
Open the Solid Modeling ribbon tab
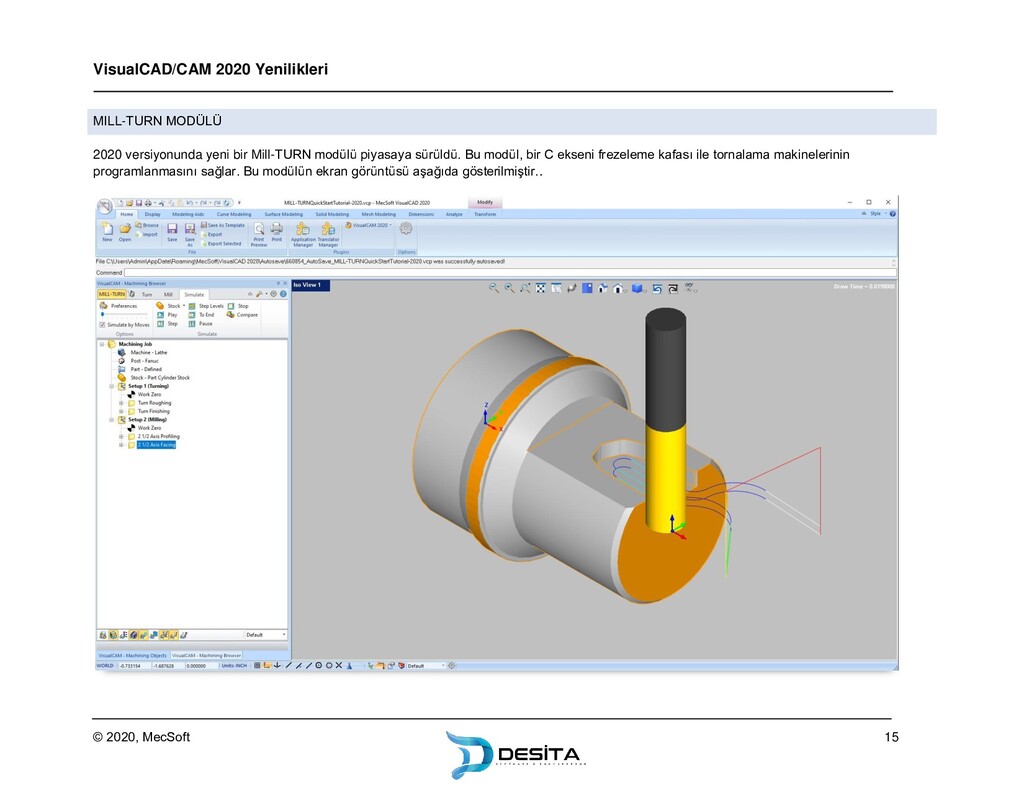click(x=332, y=214)
